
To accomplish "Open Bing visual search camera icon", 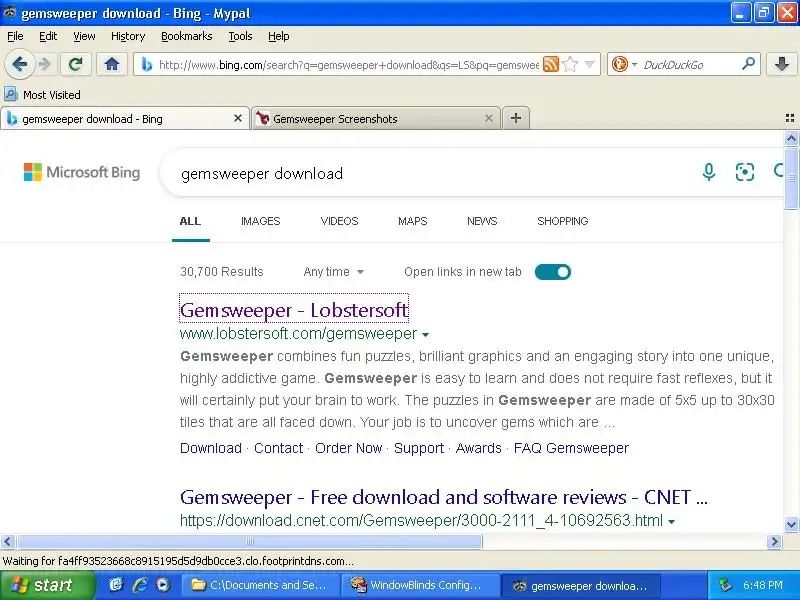I will point(745,172).
